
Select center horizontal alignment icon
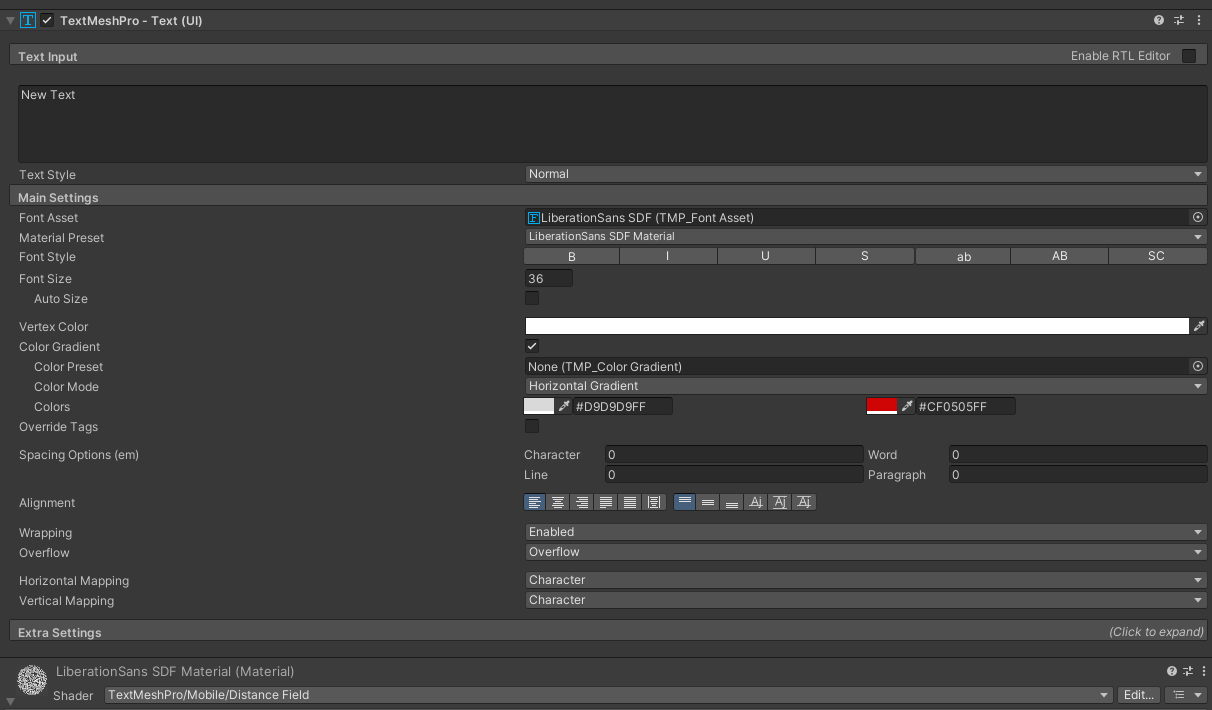558,502
